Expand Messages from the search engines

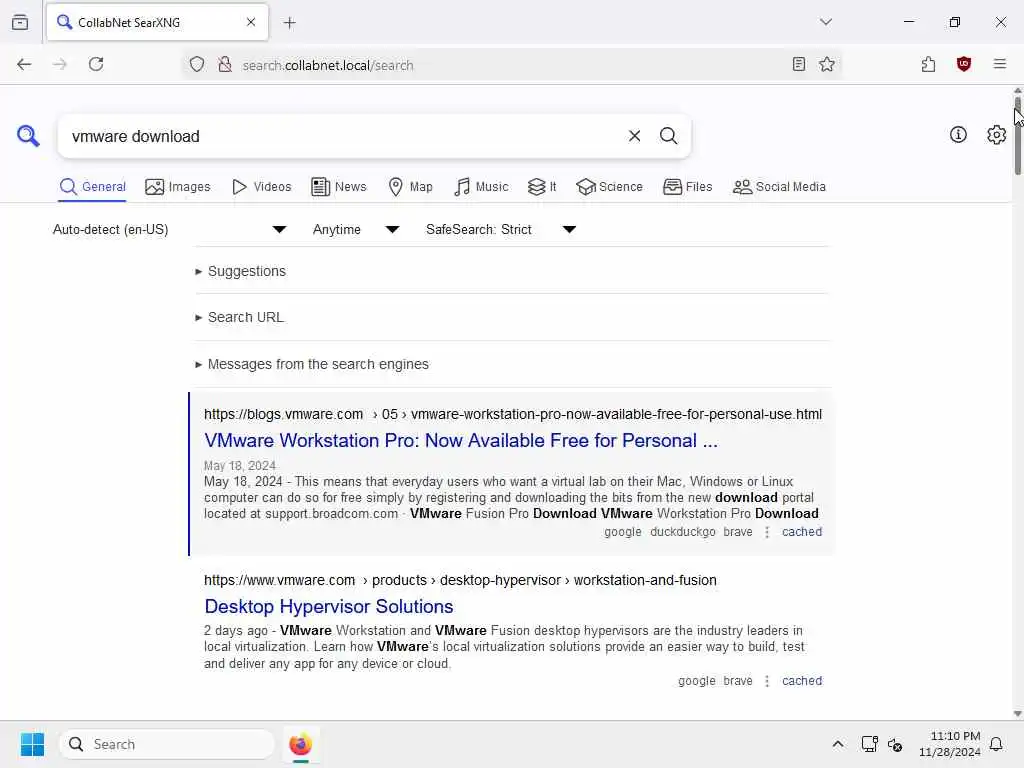312,364
